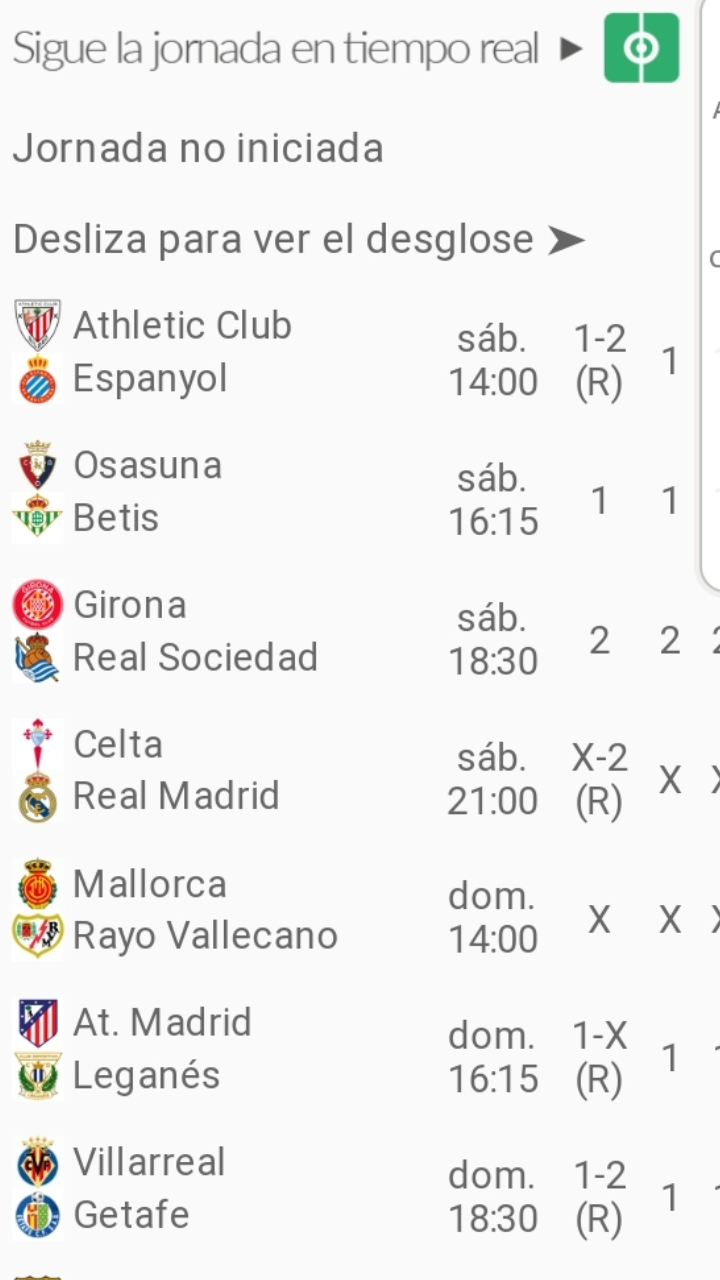720x1280 pixels.
Task: Tap the Real Sociedad crest
Action: tap(38, 657)
